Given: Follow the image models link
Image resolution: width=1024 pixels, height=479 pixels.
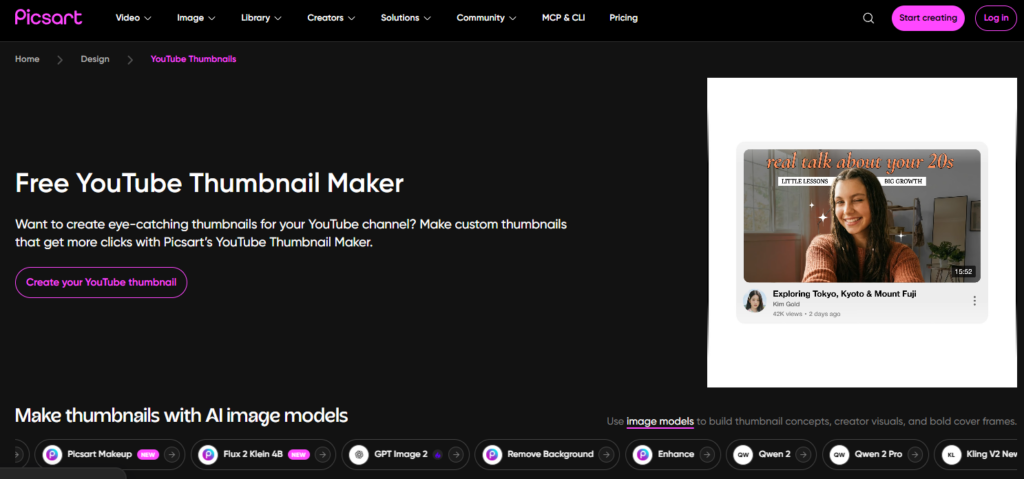Looking at the screenshot, I should click(x=660, y=421).
